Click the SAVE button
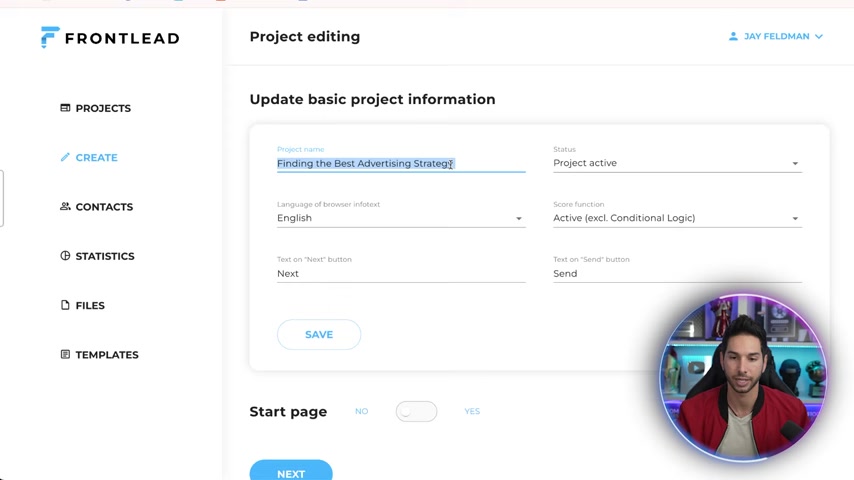The image size is (854, 480). 319,335
